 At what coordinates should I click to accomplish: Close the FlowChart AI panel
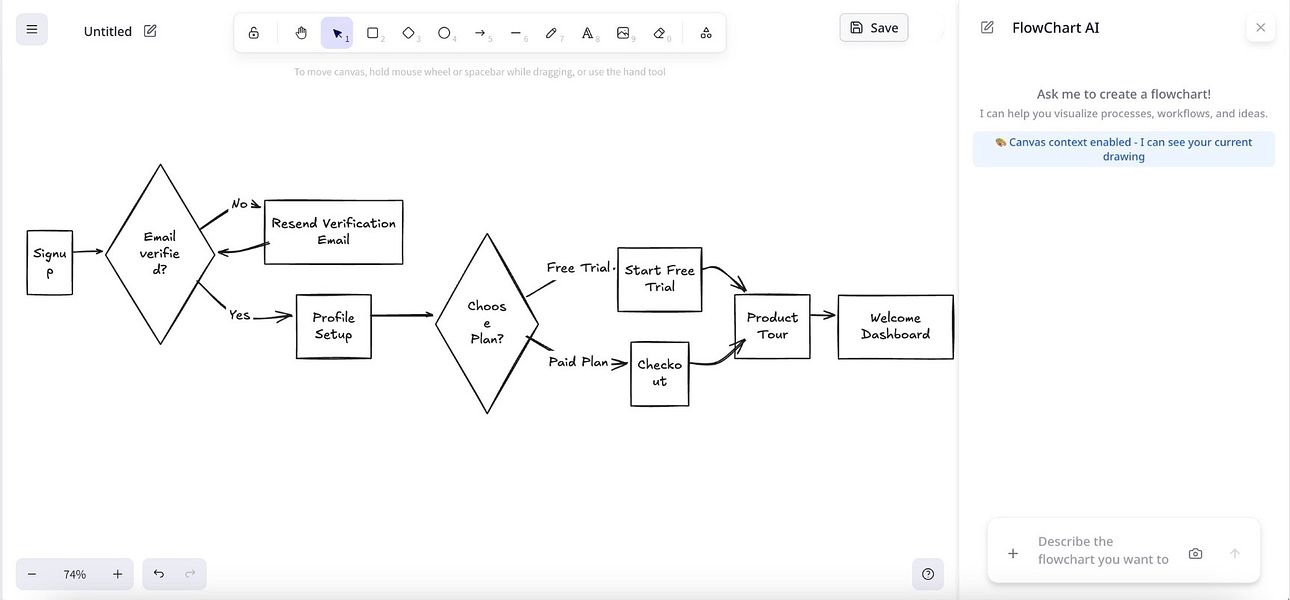(x=1260, y=27)
